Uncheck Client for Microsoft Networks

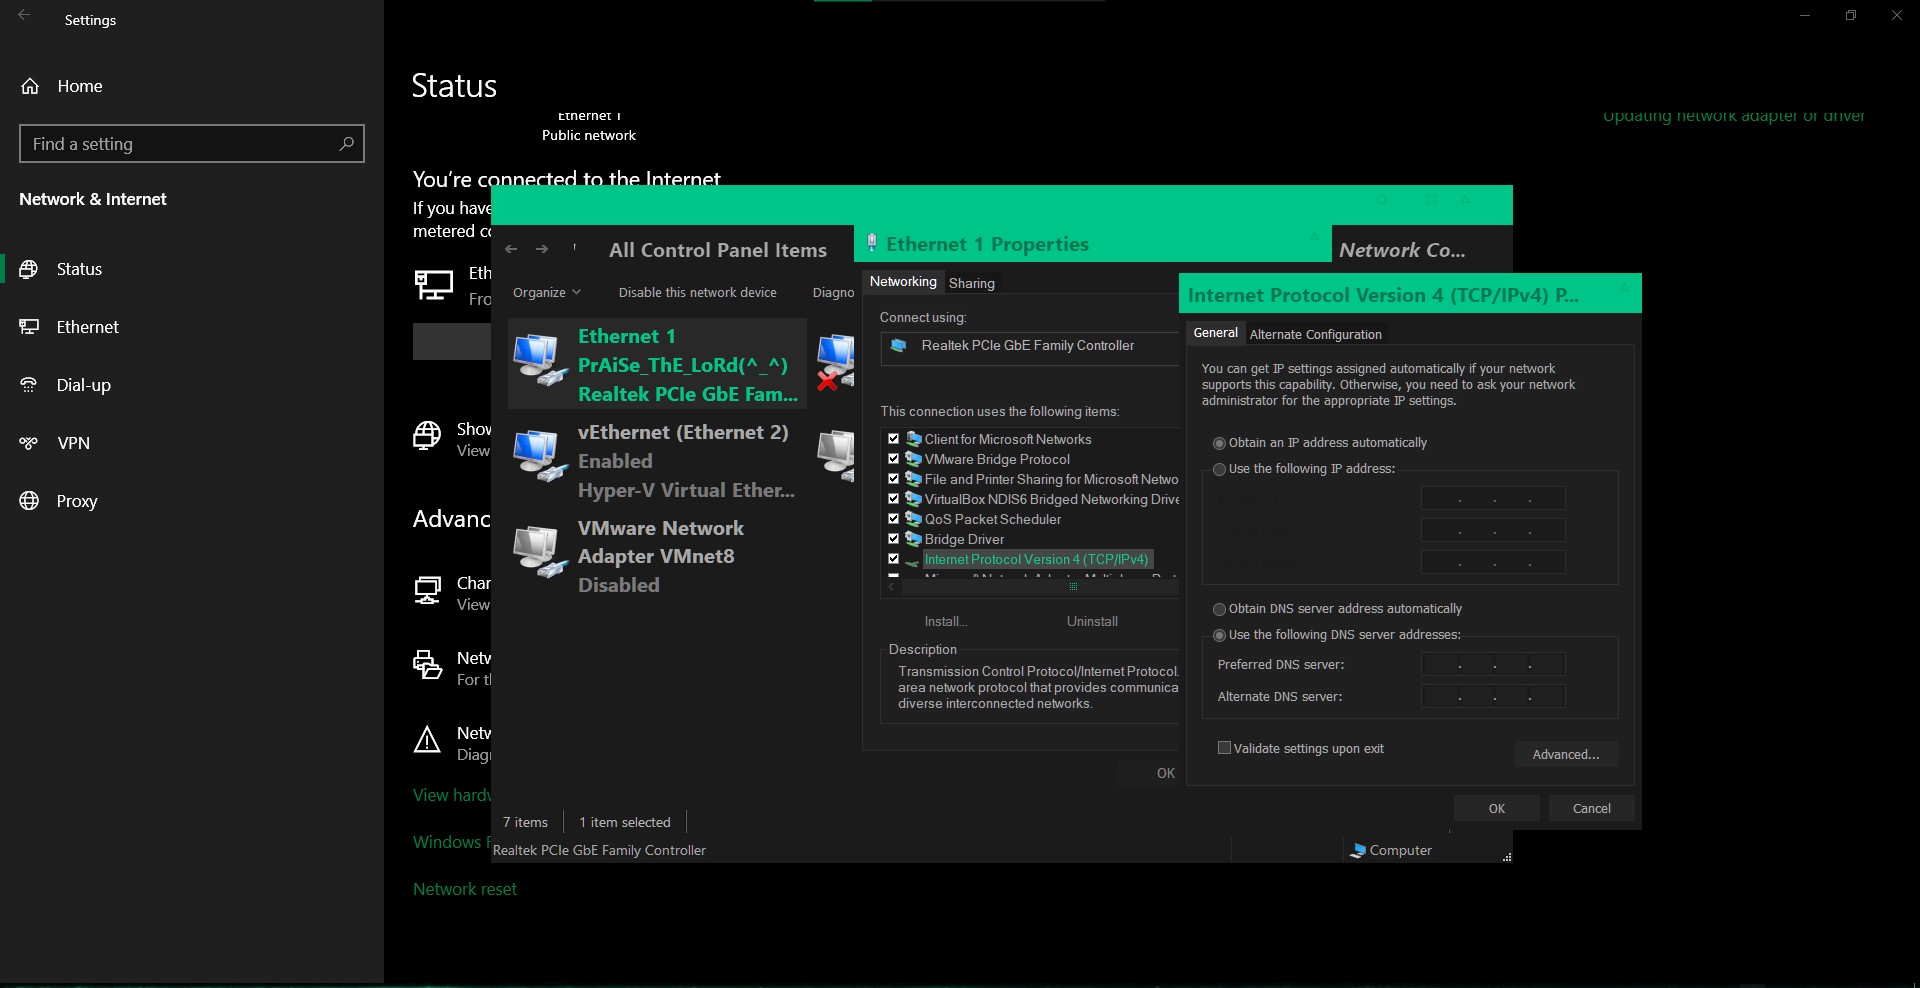(x=893, y=438)
